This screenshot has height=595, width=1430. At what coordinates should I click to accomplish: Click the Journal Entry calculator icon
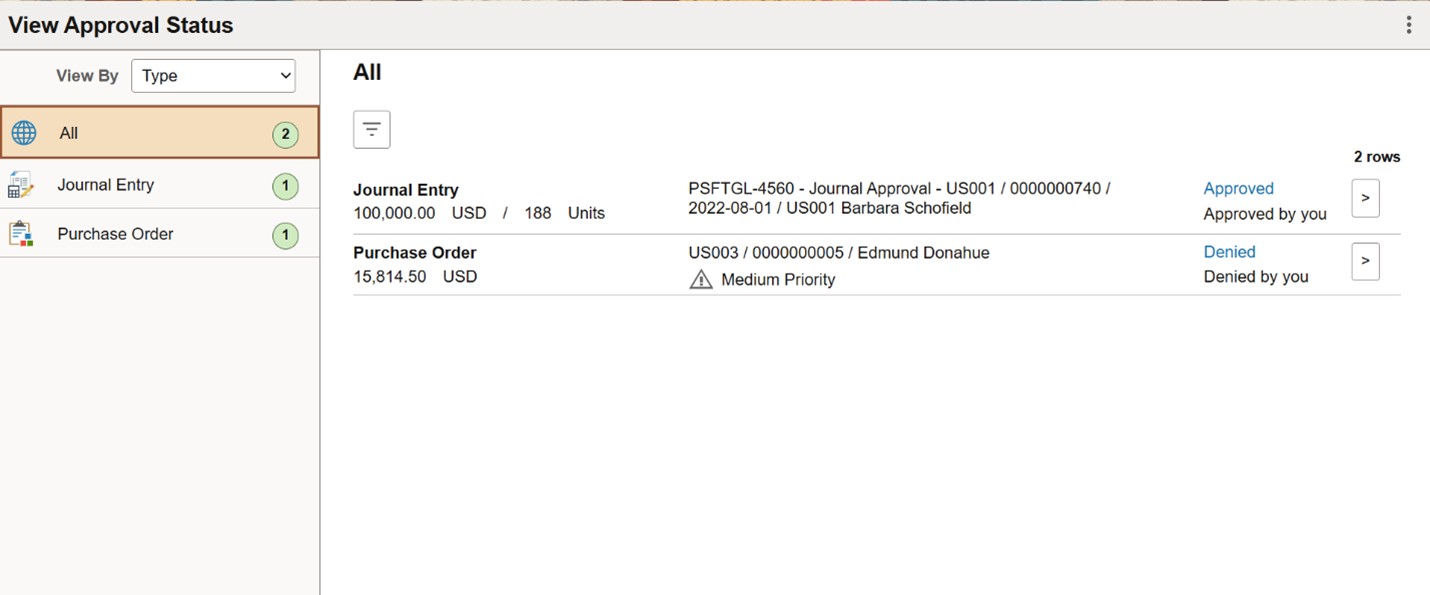pos(20,185)
